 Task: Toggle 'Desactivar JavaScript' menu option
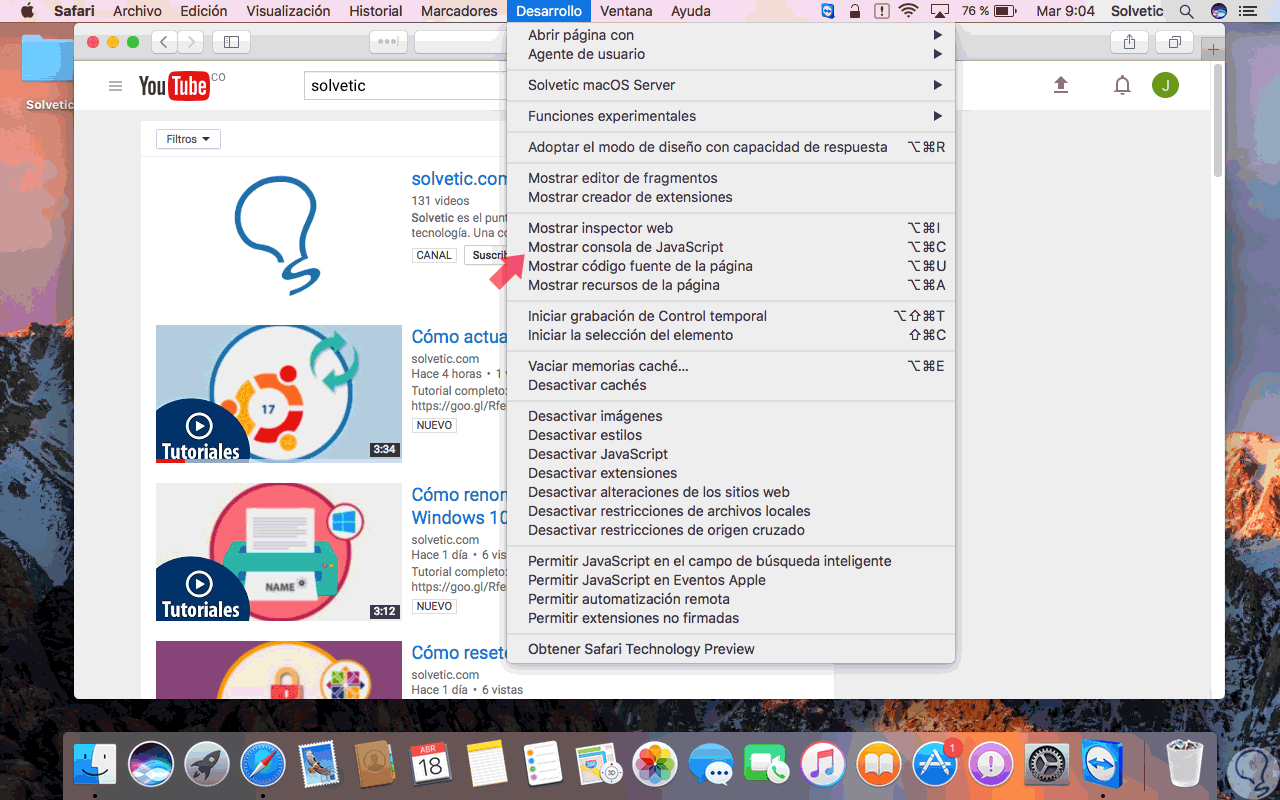(731, 454)
